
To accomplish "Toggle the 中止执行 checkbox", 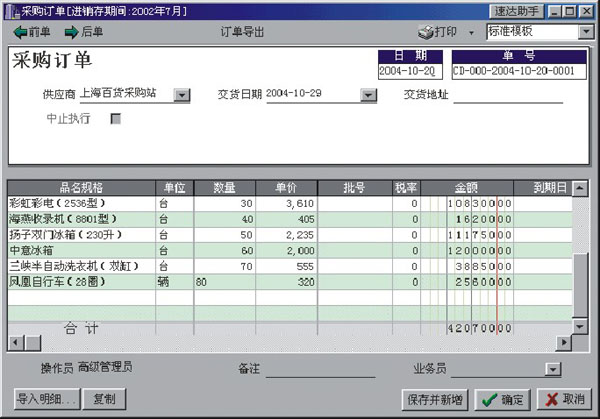I will pos(115,118).
